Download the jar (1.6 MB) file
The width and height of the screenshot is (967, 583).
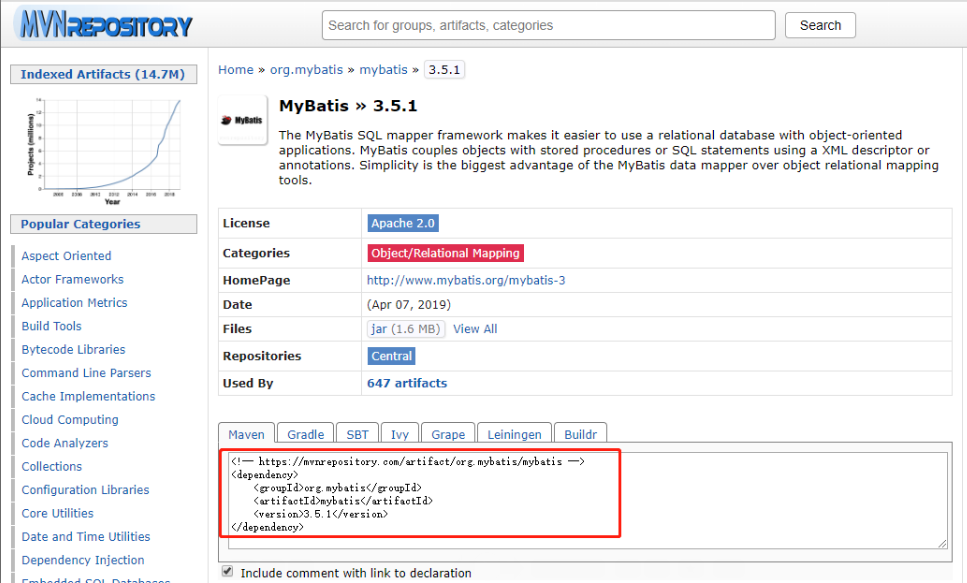pyautogui.click(x=406, y=329)
